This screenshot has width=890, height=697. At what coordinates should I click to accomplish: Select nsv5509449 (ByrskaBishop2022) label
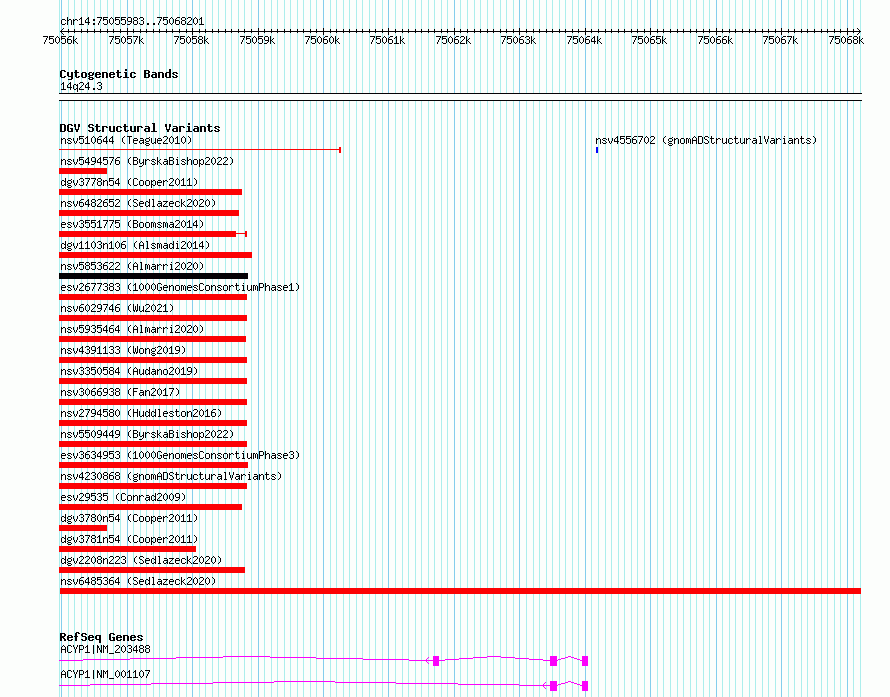147,434
